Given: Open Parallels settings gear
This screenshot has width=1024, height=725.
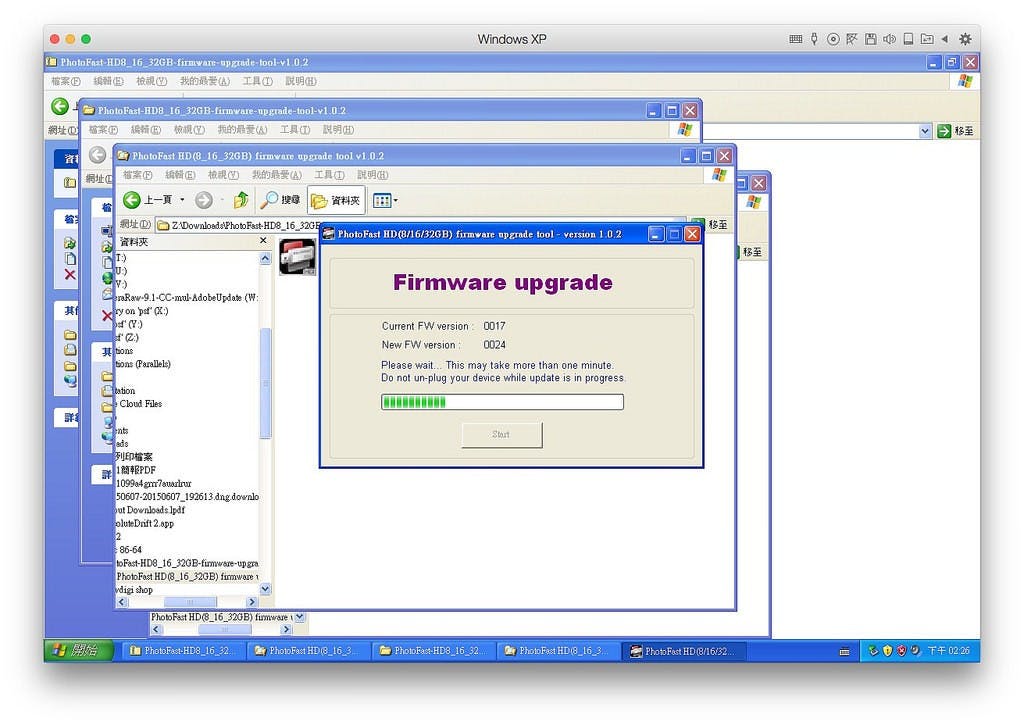Looking at the screenshot, I should click(965, 39).
